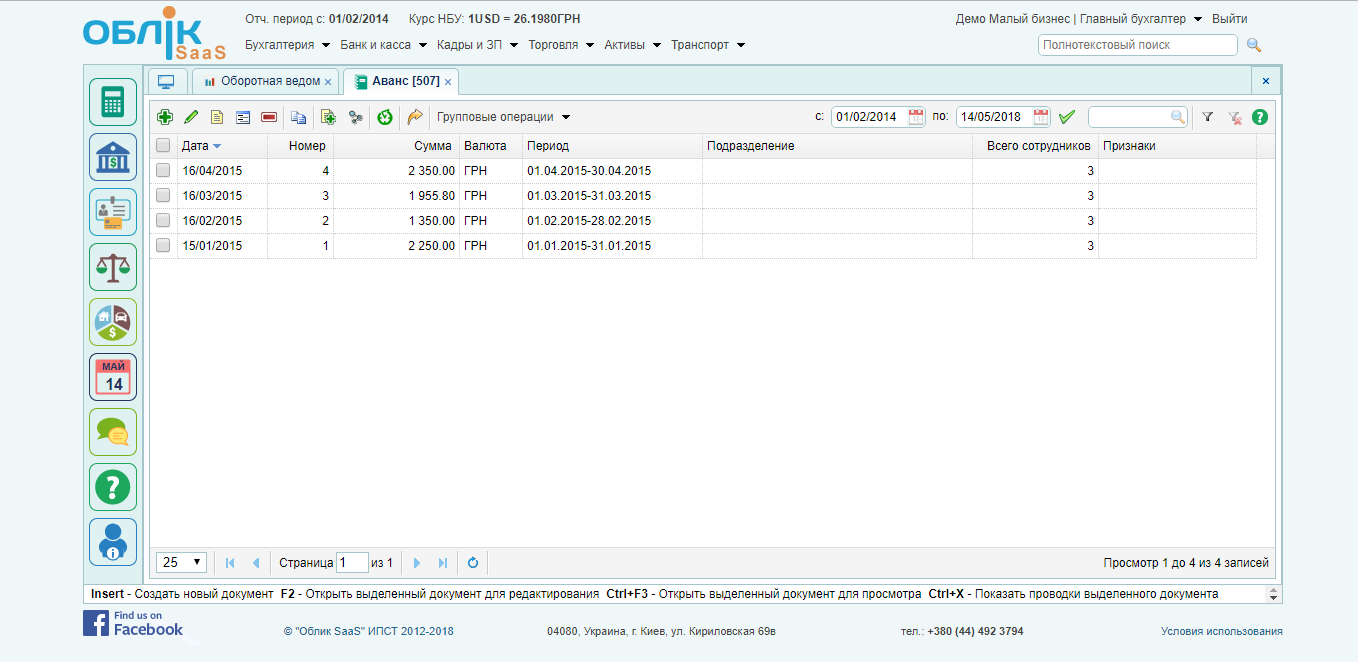Viewport: 1358px width, 662px height.
Task: Tick checkbox for row dated 15/01/2015
Action: (163, 246)
